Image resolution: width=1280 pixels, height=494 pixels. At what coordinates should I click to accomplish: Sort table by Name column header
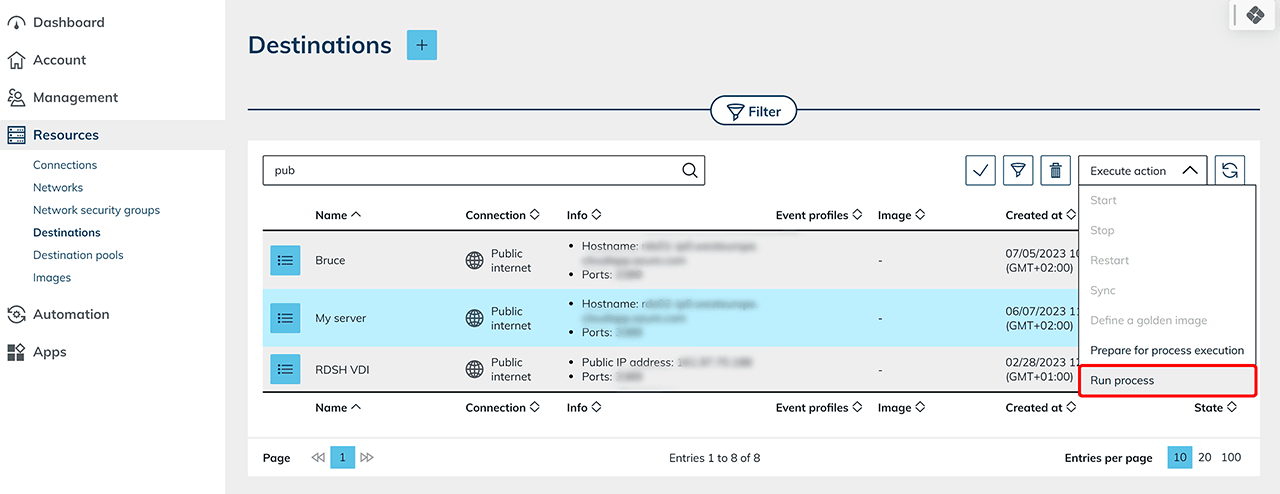pos(337,215)
